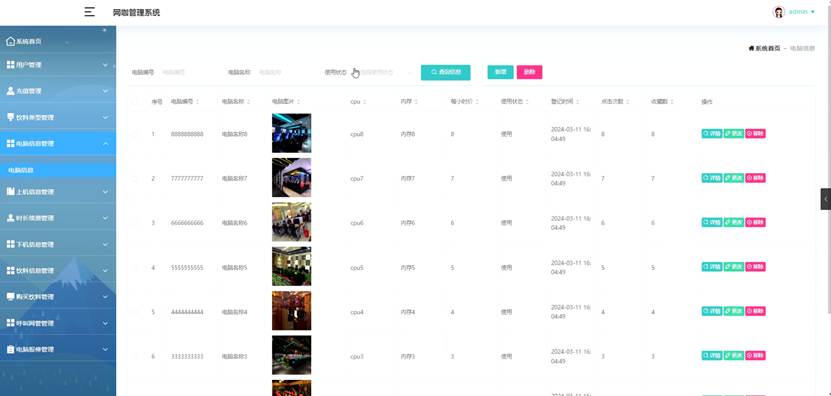Click the 充值管理 person icon

click(10, 91)
